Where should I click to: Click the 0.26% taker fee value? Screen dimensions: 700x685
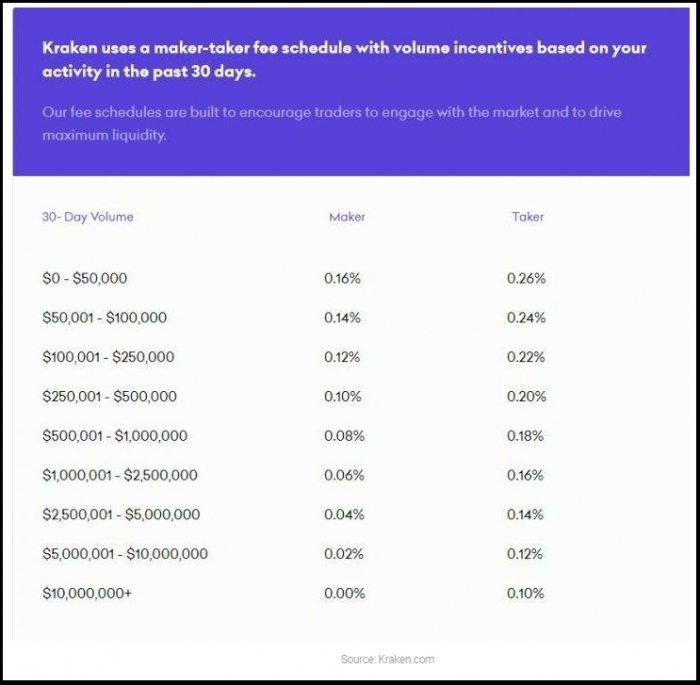coord(526,278)
